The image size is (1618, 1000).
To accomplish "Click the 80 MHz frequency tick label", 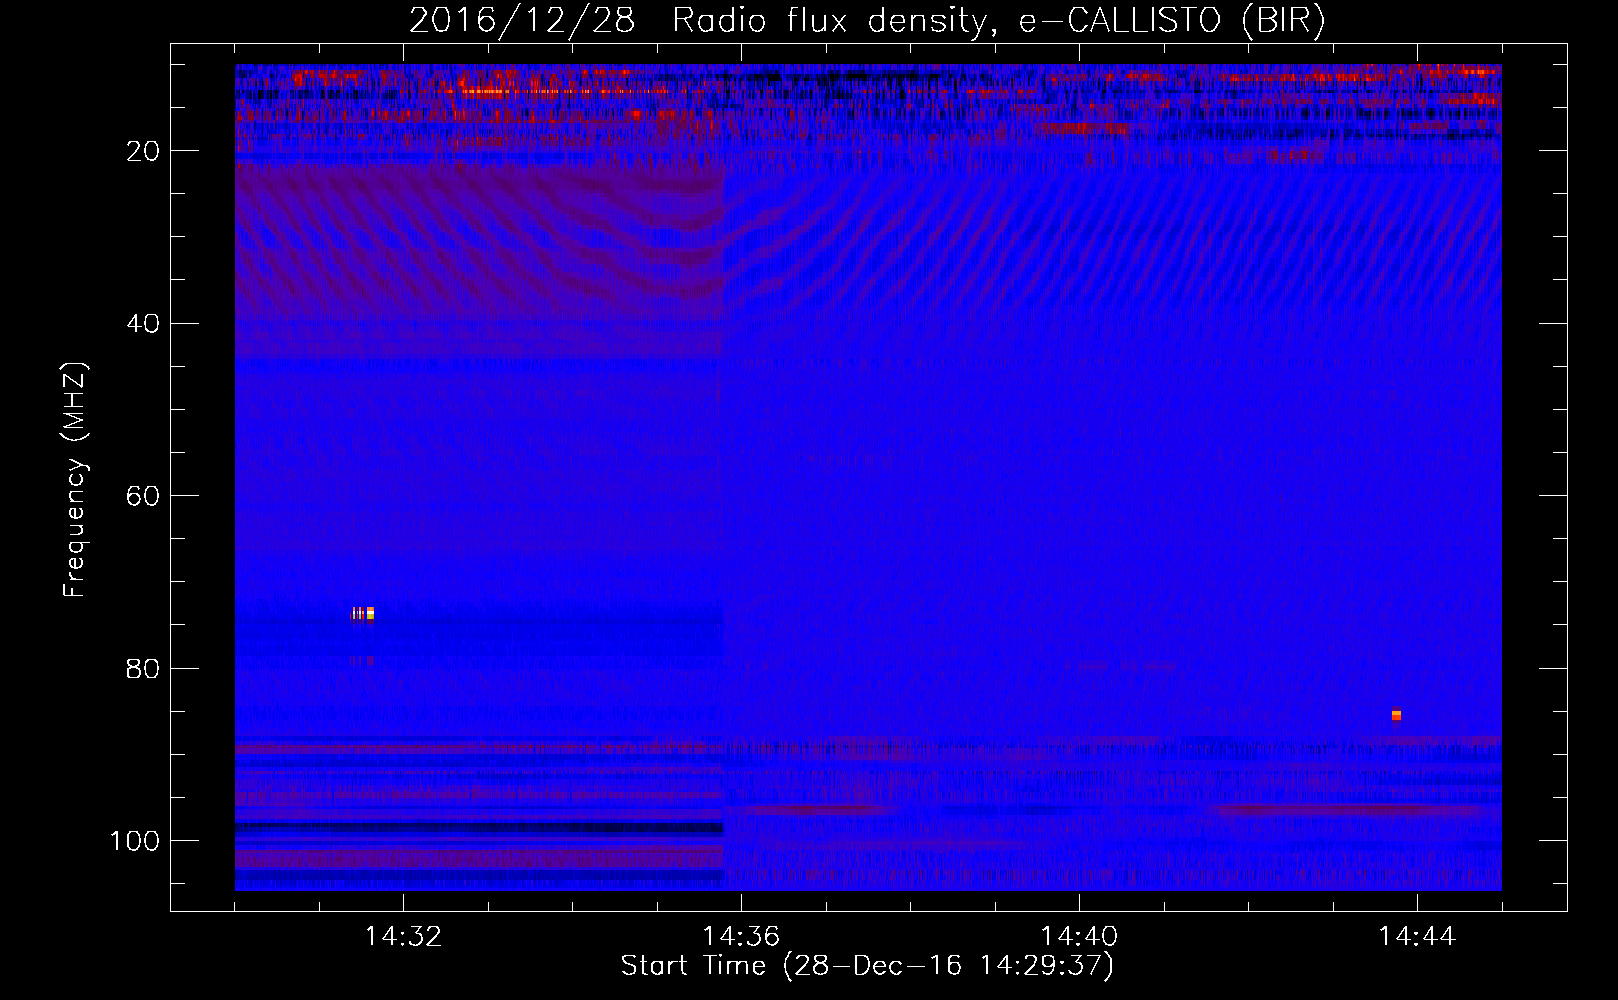I will pos(143,669).
